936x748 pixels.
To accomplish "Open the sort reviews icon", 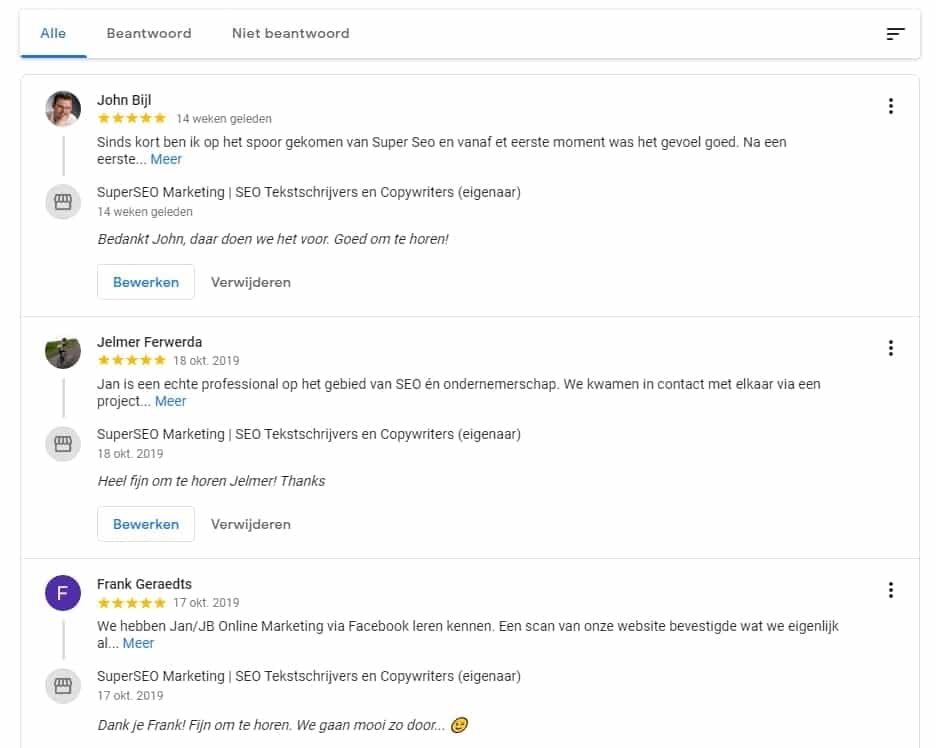I will point(895,33).
